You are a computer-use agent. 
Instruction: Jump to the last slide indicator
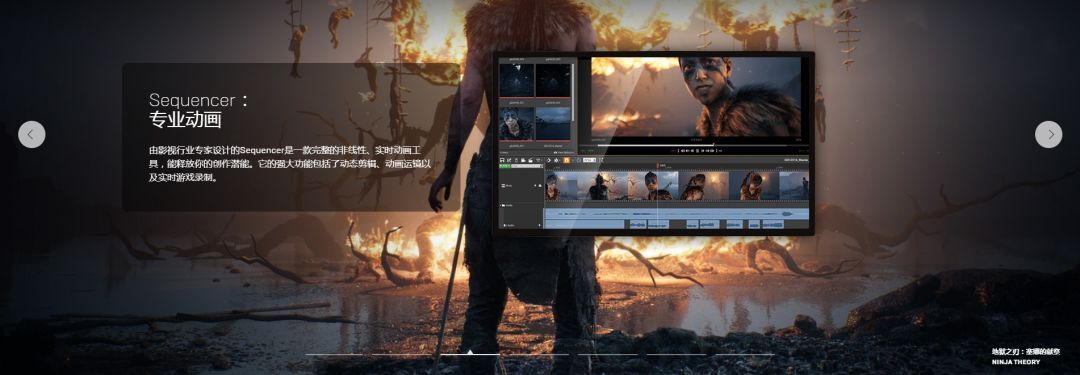click(x=745, y=354)
